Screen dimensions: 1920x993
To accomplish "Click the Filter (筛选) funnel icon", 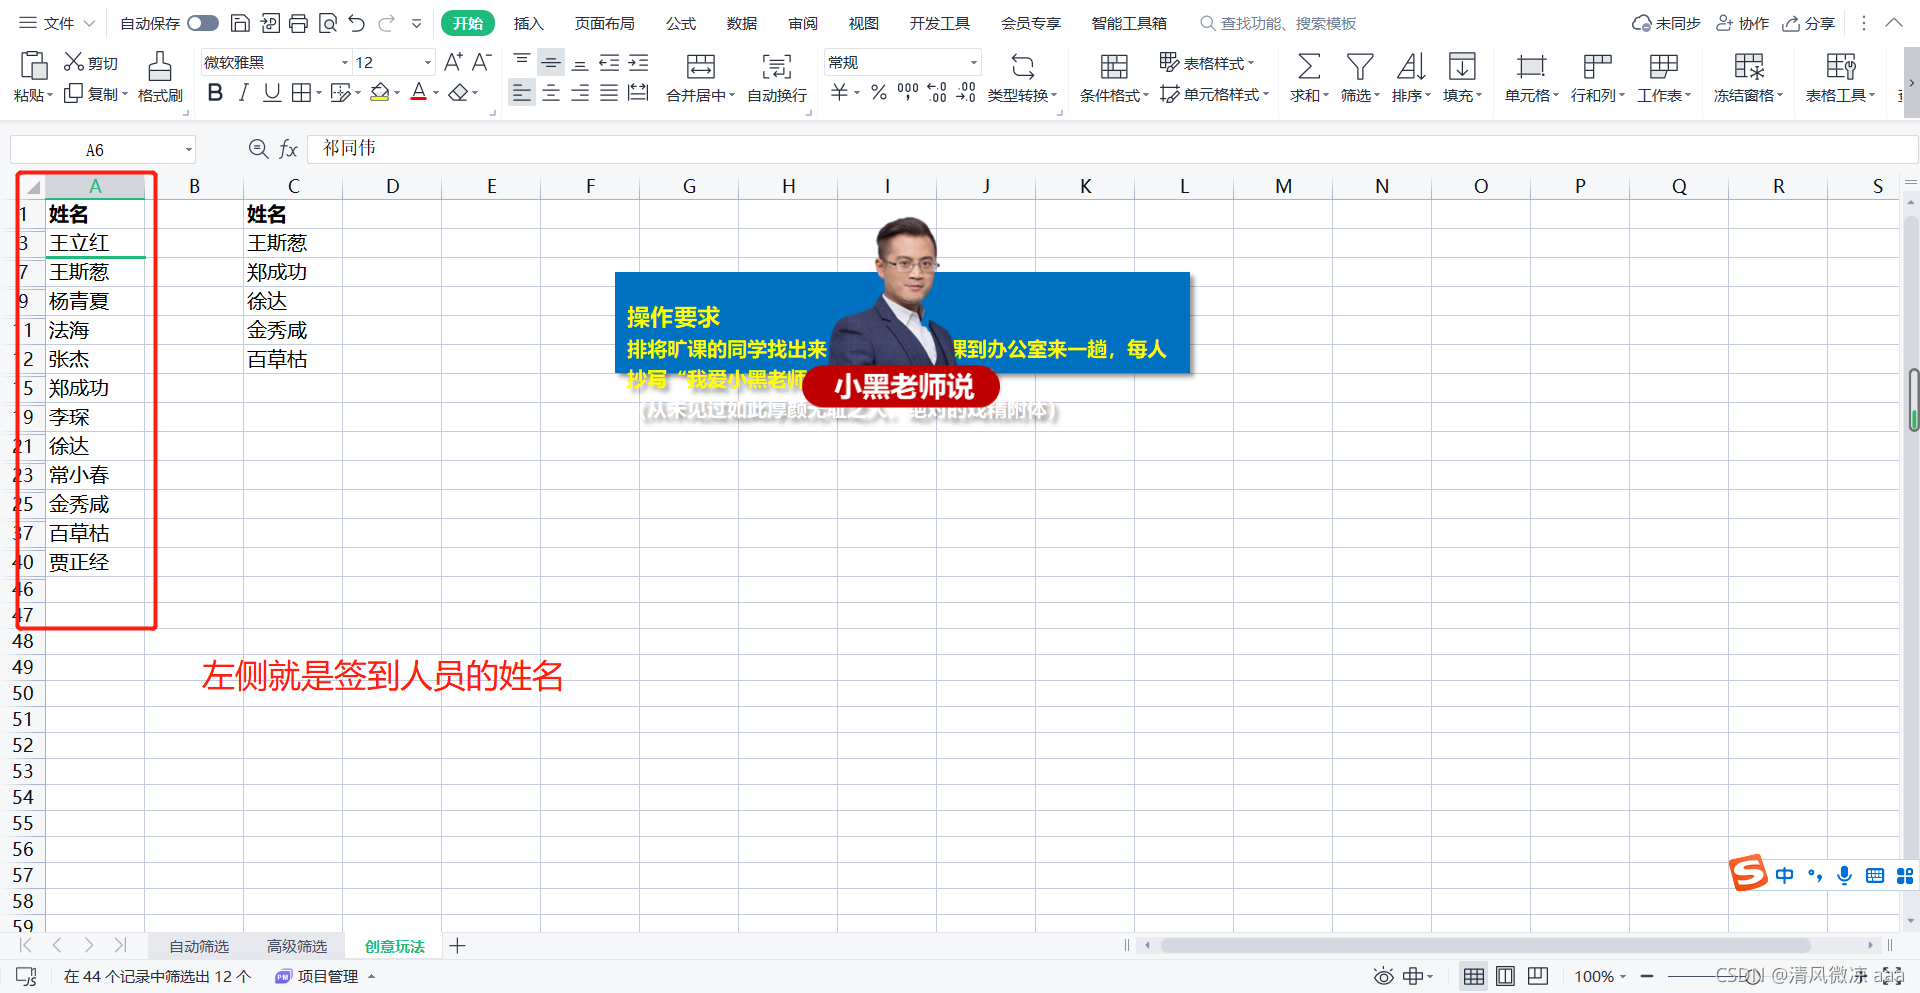I will 1359,67.
